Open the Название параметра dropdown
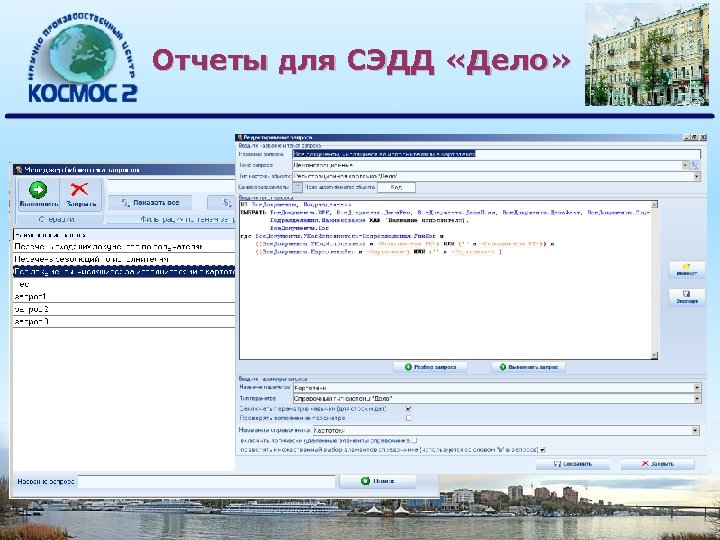 click(697, 388)
